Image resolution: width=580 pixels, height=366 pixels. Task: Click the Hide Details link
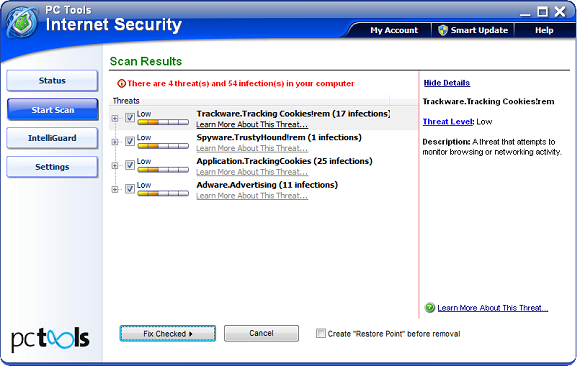[447, 83]
